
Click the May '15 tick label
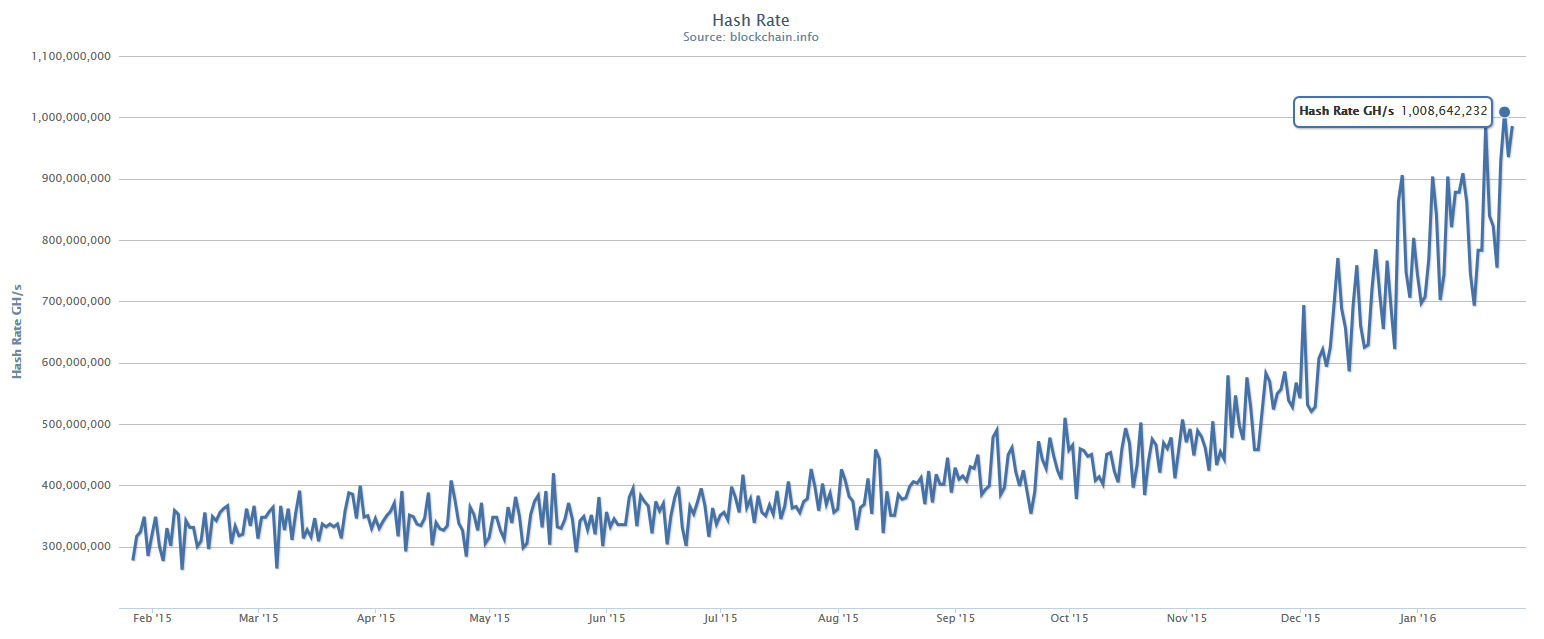[x=489, y=618]
